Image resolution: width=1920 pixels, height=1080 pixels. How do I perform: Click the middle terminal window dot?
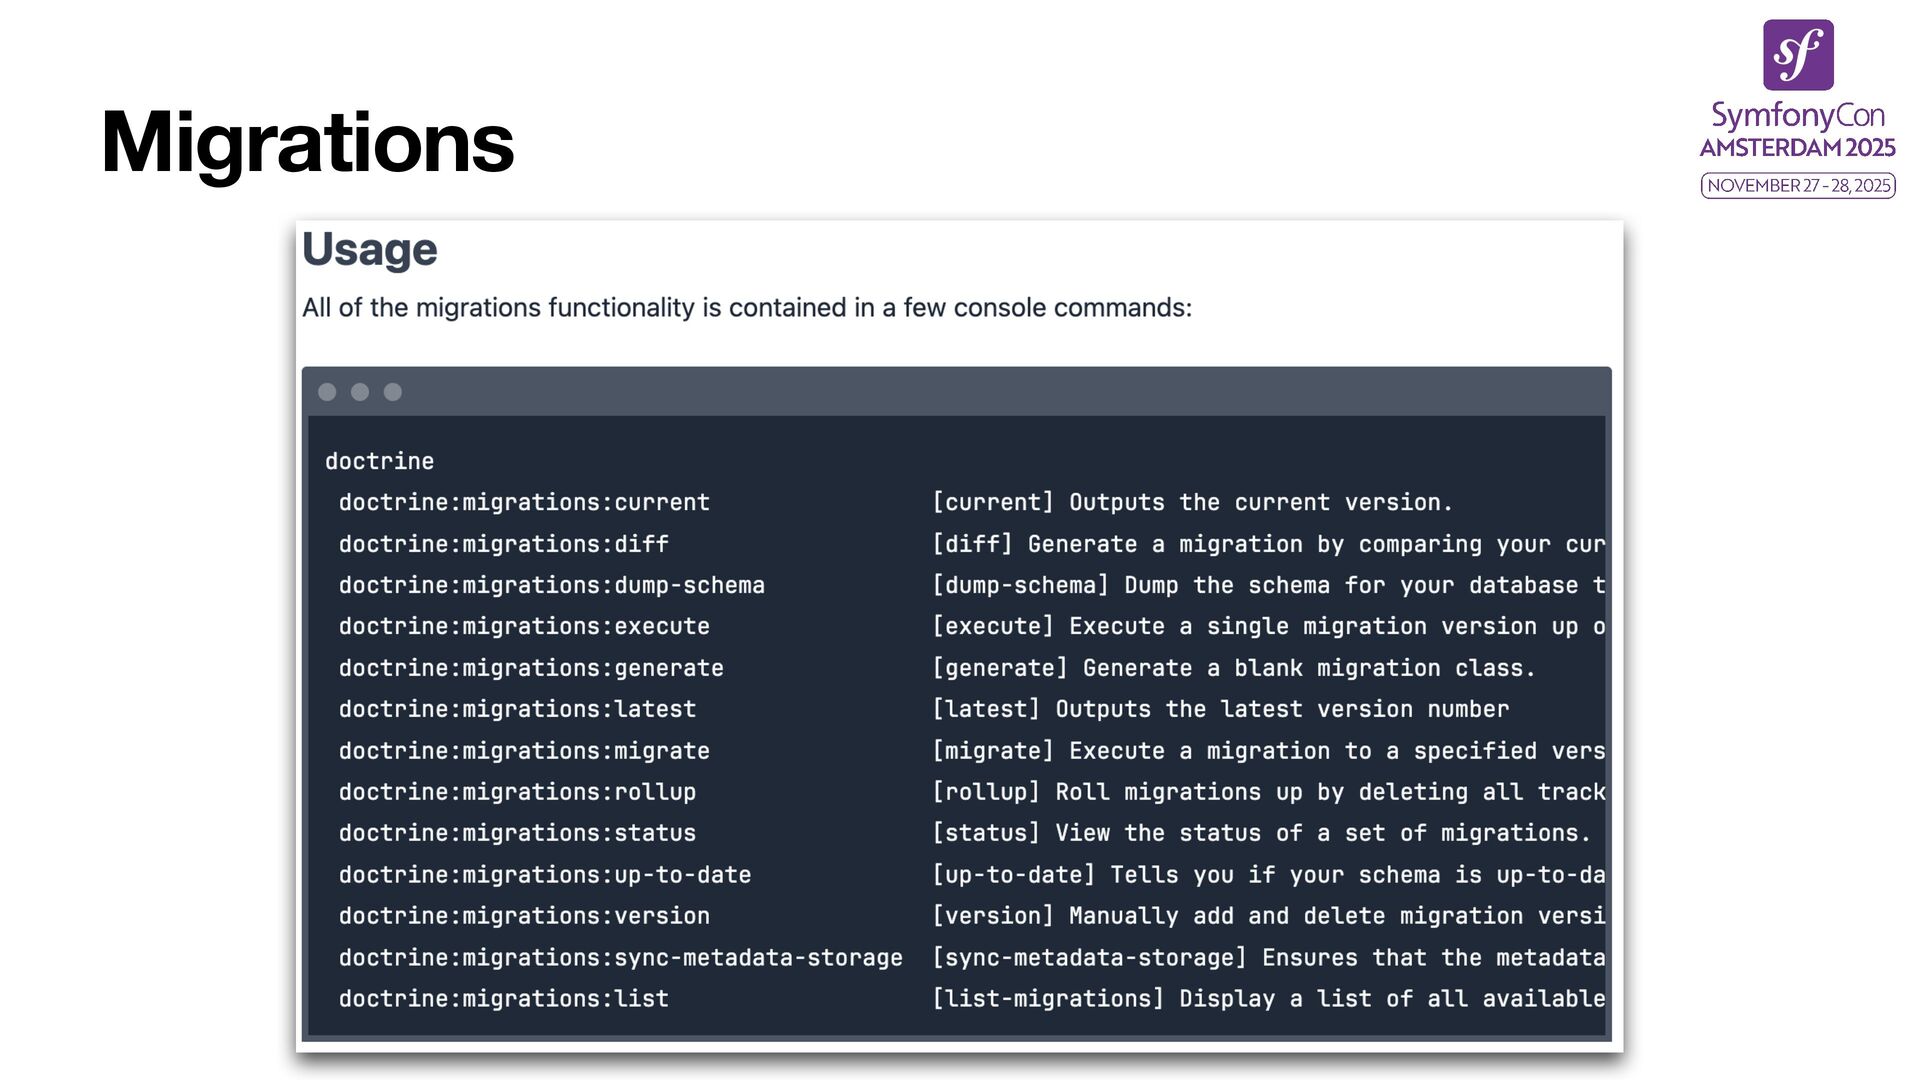coord(360,392)
